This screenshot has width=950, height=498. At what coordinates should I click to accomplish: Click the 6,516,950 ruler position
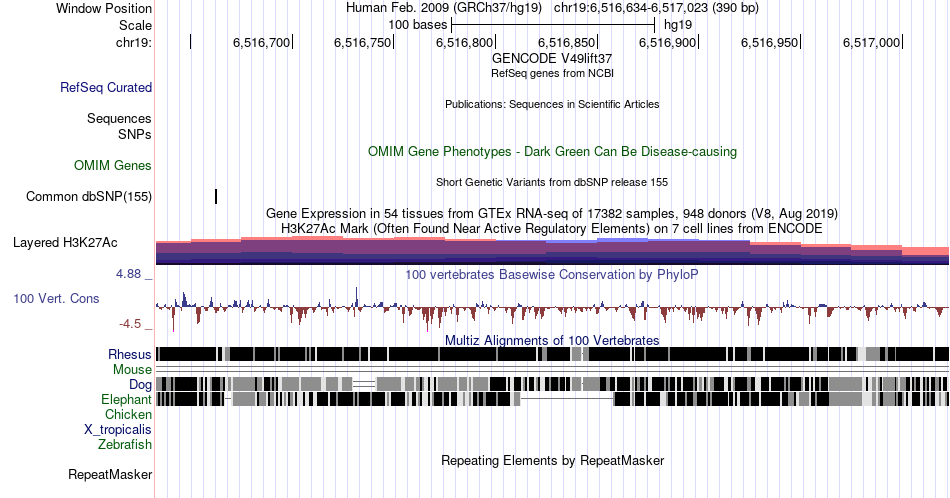click(770, 42)
